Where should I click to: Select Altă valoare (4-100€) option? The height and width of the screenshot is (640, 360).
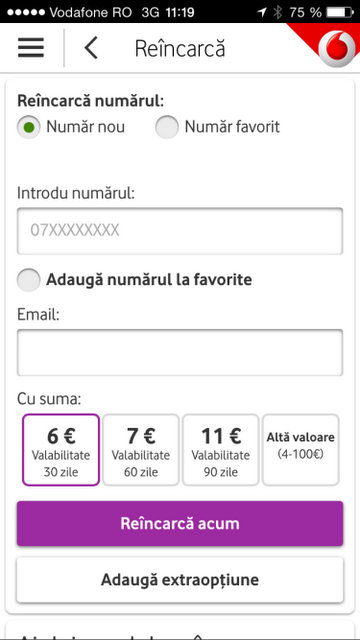click(x=300, y=450)
